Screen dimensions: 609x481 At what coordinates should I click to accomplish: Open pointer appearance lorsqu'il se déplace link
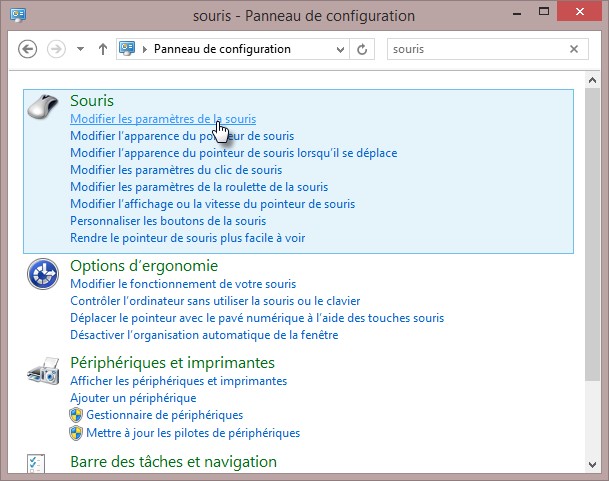(x=234, y=153)
